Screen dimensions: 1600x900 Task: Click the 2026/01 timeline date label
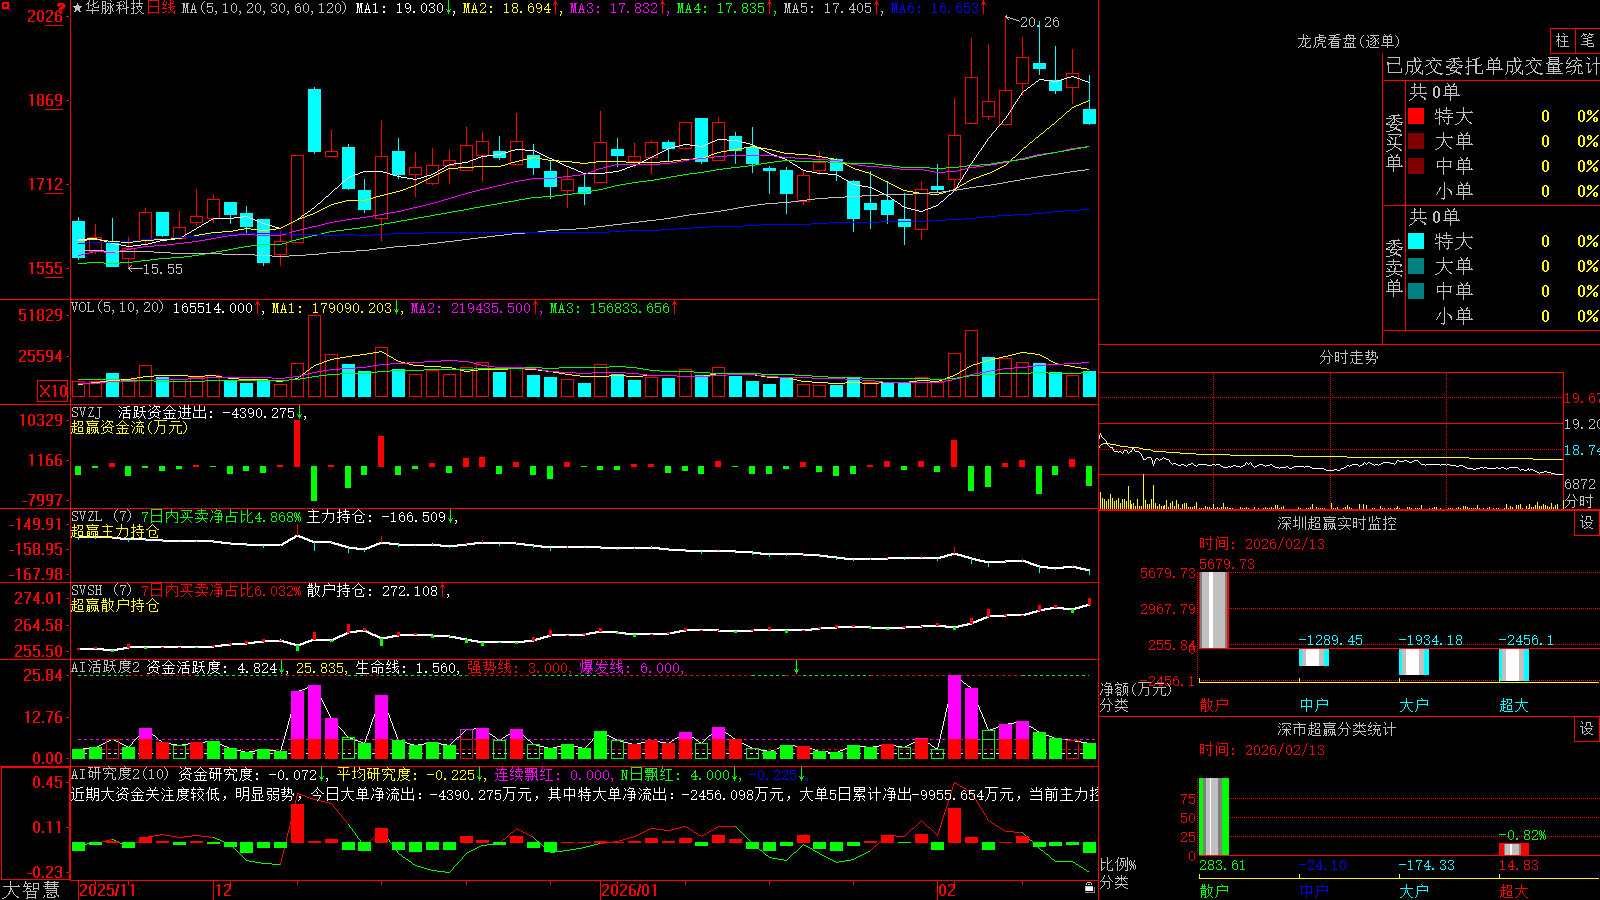point(629,890)
